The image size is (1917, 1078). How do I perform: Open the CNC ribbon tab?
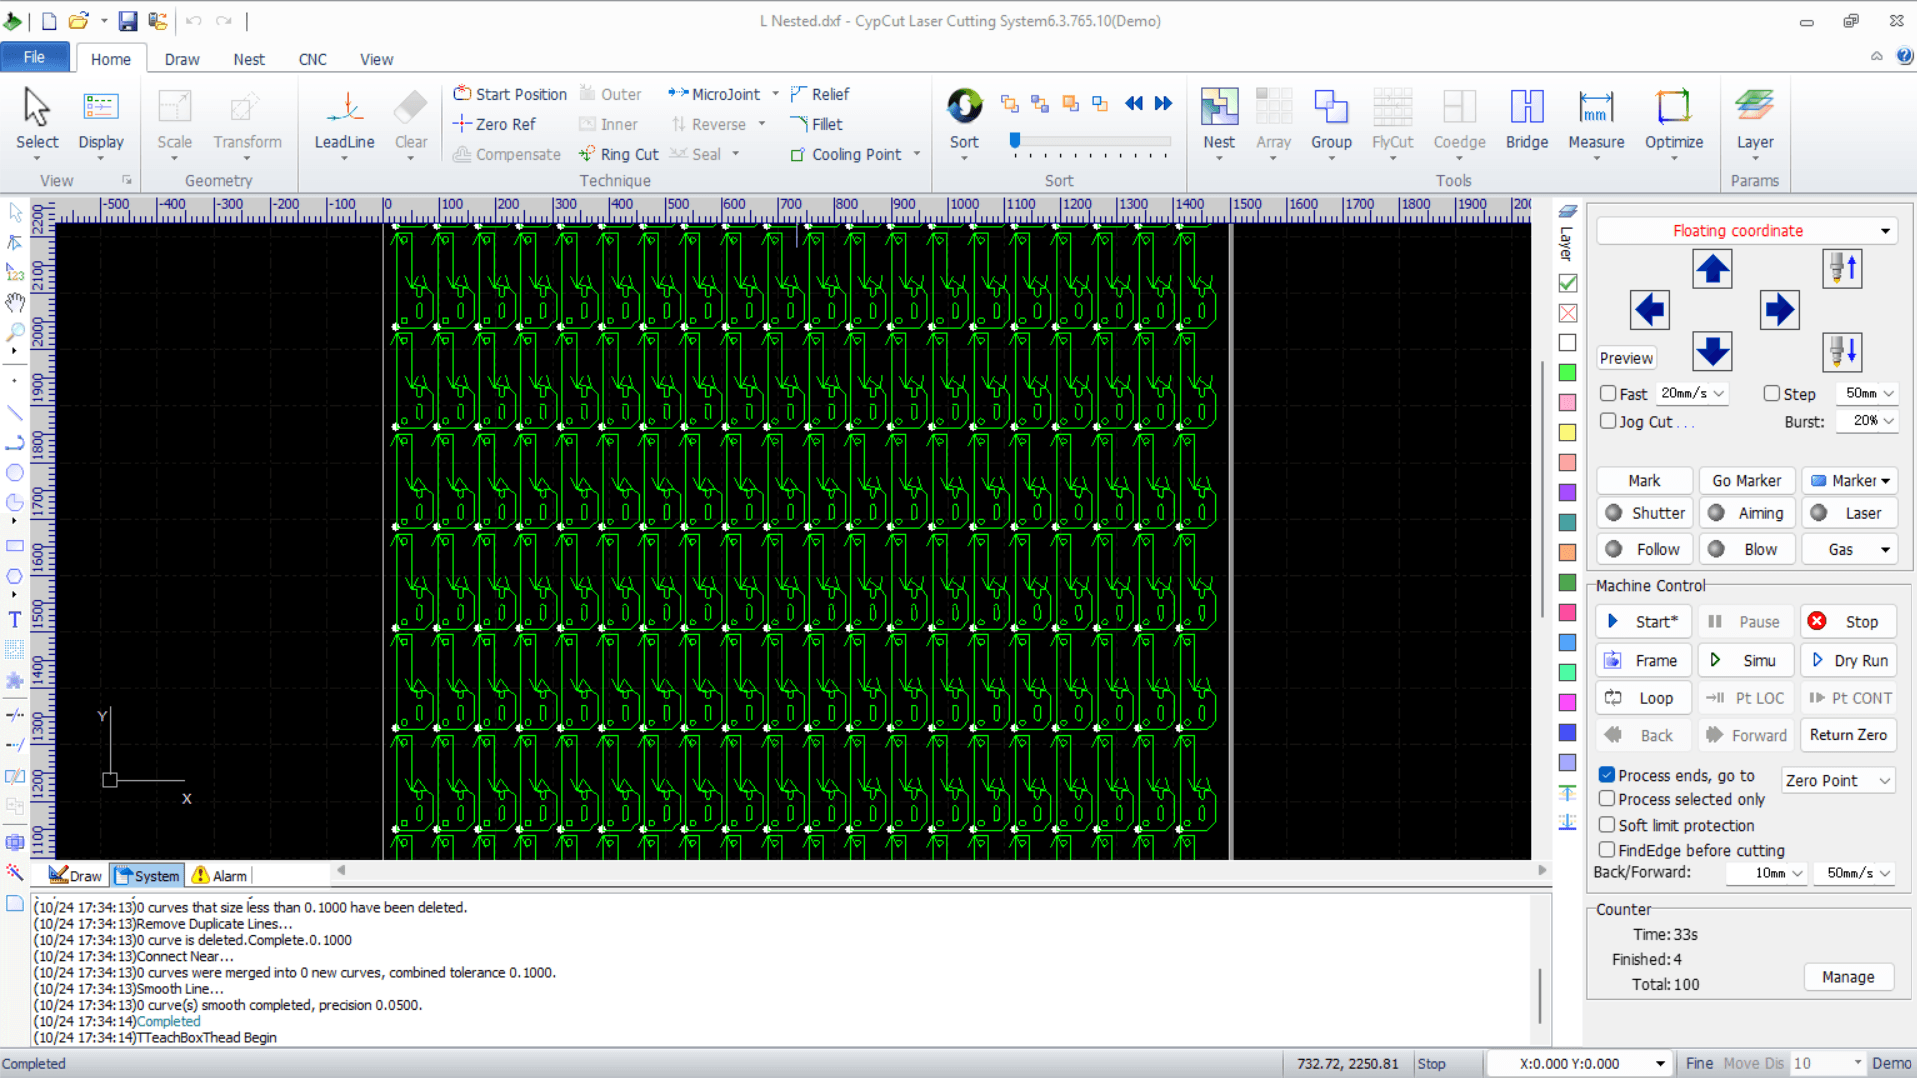click(313, 59)
